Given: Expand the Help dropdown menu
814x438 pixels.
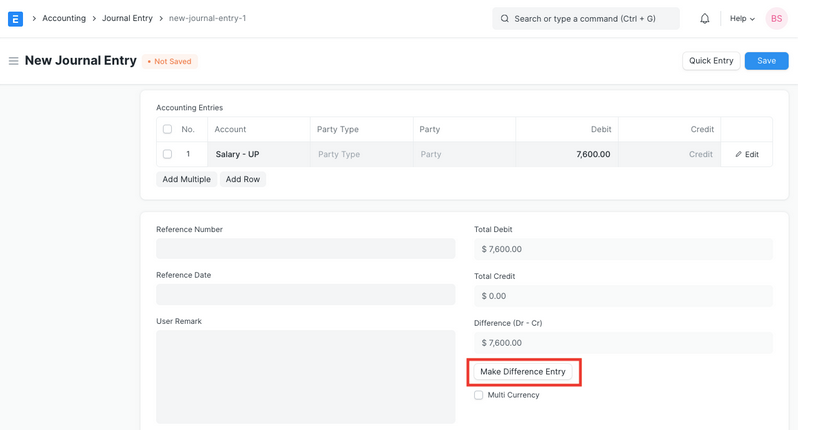Looking at the screenshot, I should (742, 19).
